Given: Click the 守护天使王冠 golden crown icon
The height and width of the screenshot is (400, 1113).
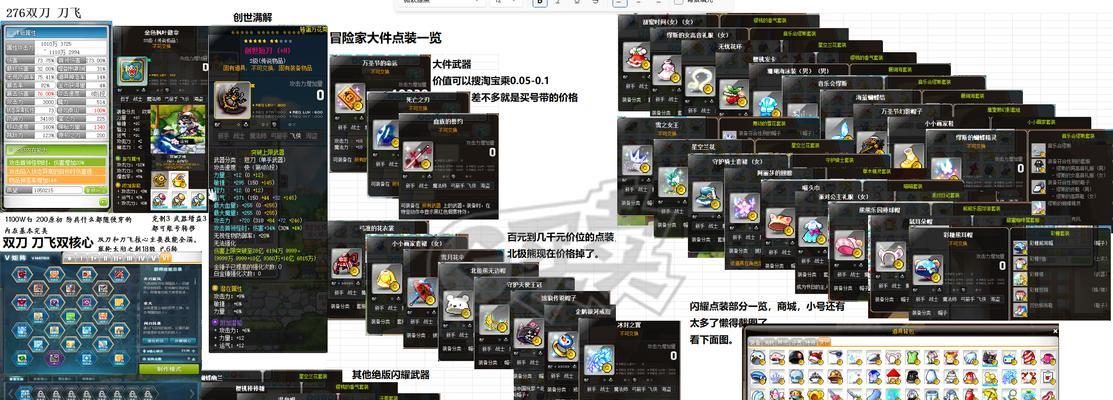Looking at the screenshot, I should pos(493,320).
